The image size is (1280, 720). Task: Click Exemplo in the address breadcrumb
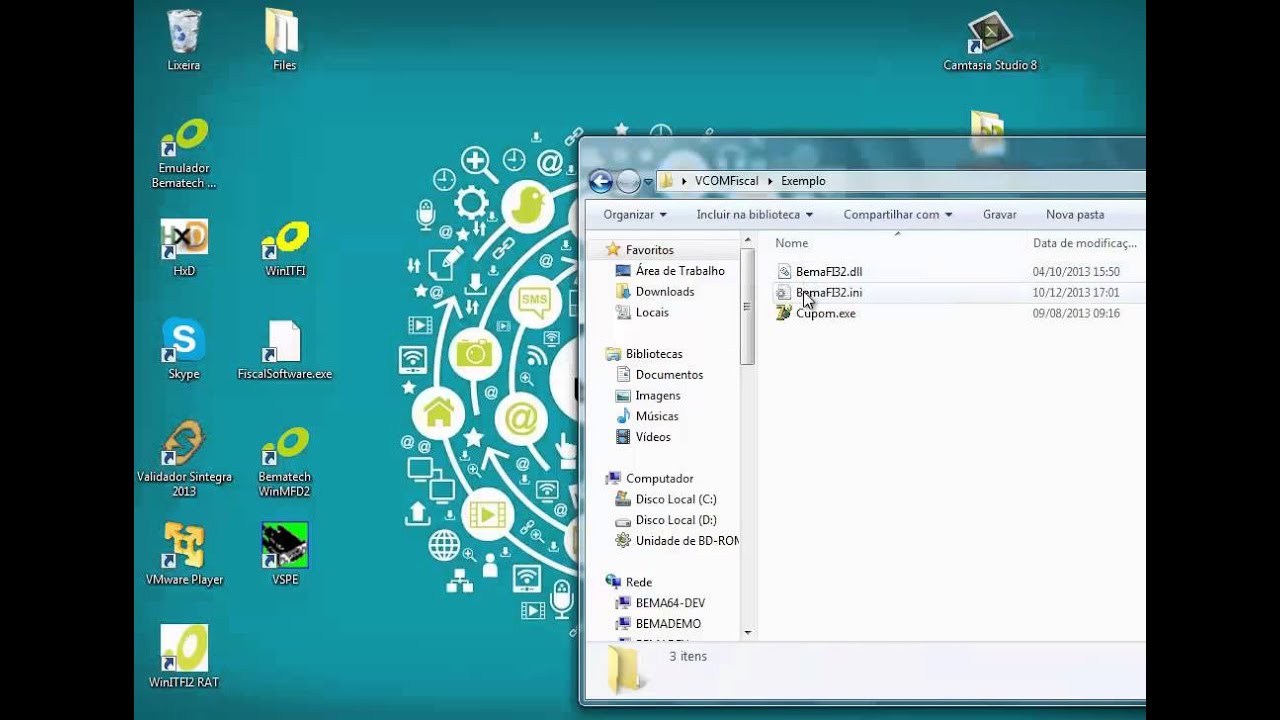pyautogui.click(x=803, y=181)
